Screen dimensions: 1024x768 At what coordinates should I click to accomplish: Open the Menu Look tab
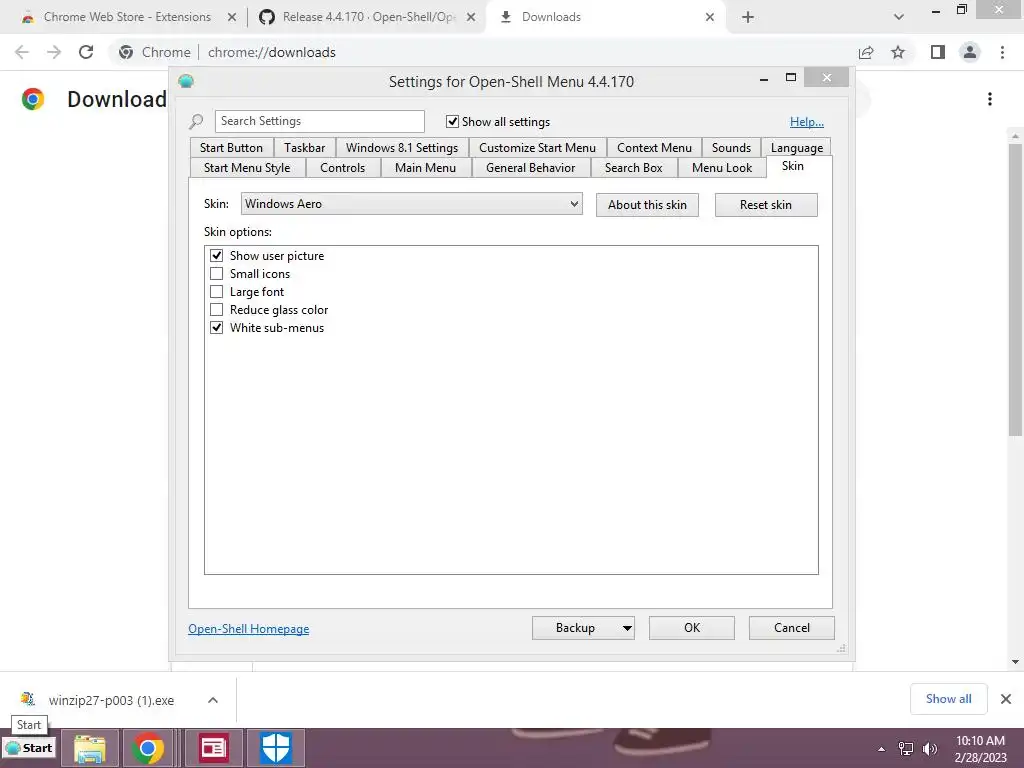[x=722, y=168]
